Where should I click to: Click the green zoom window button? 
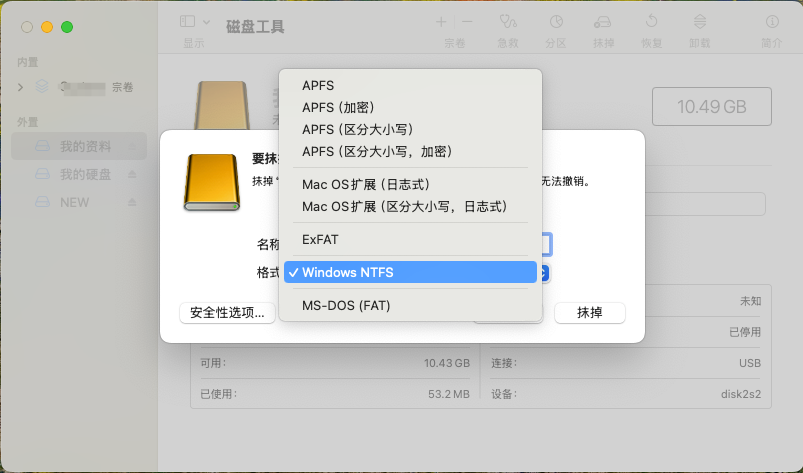tap(67, 27)
